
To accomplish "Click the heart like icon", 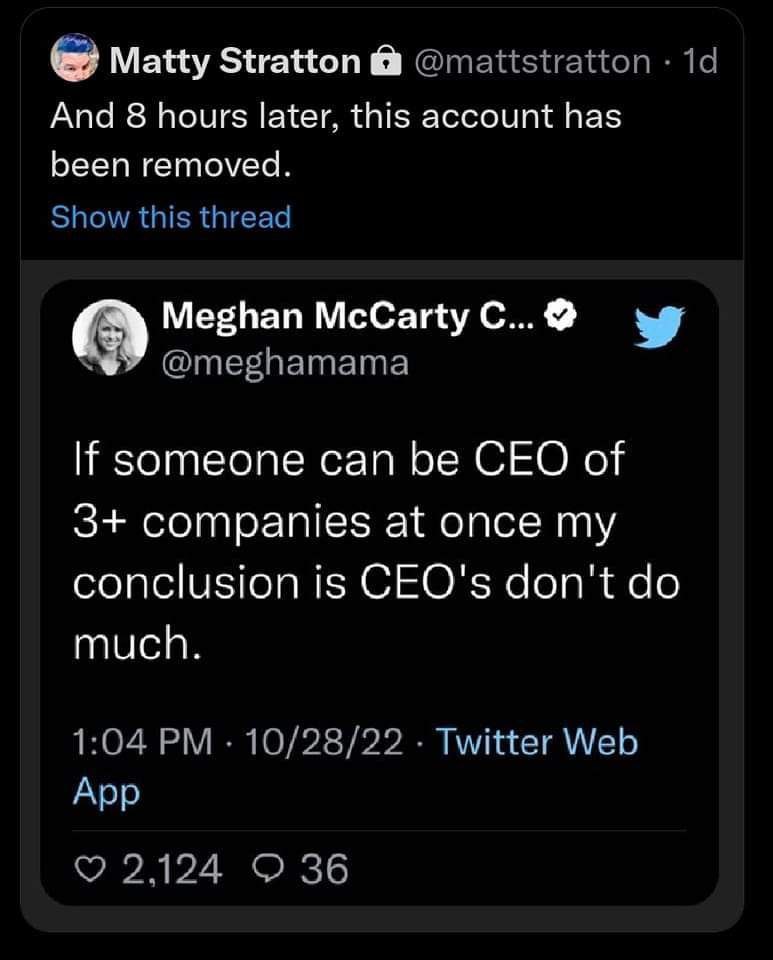I will tap(91, 869).
